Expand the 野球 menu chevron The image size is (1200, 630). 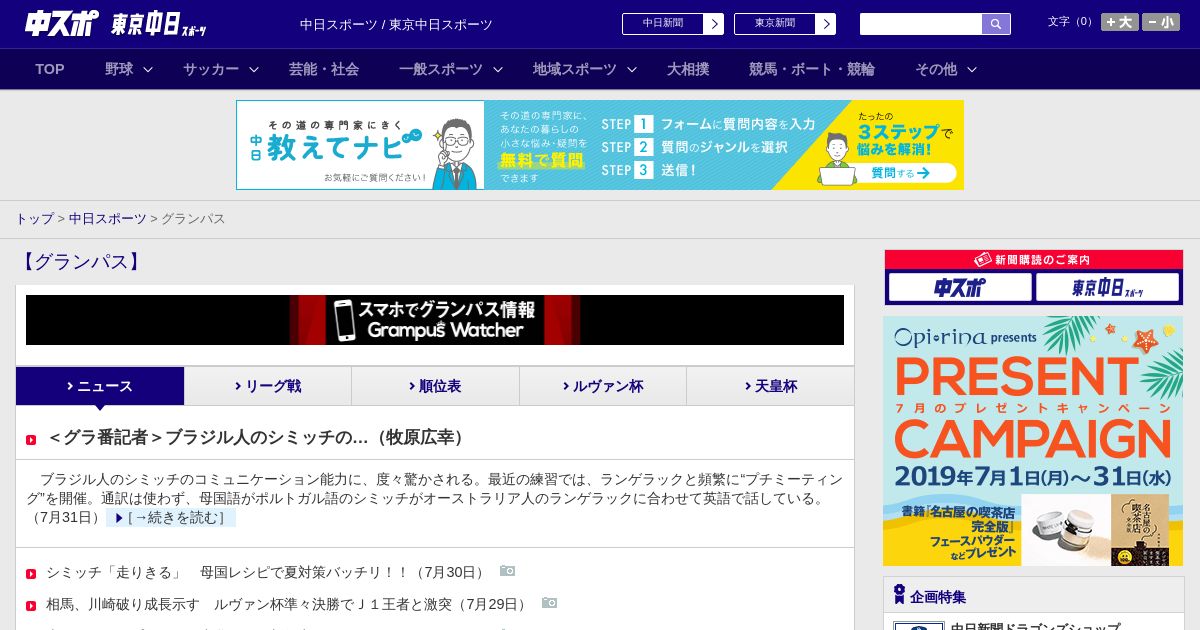[x=148, y=70]
